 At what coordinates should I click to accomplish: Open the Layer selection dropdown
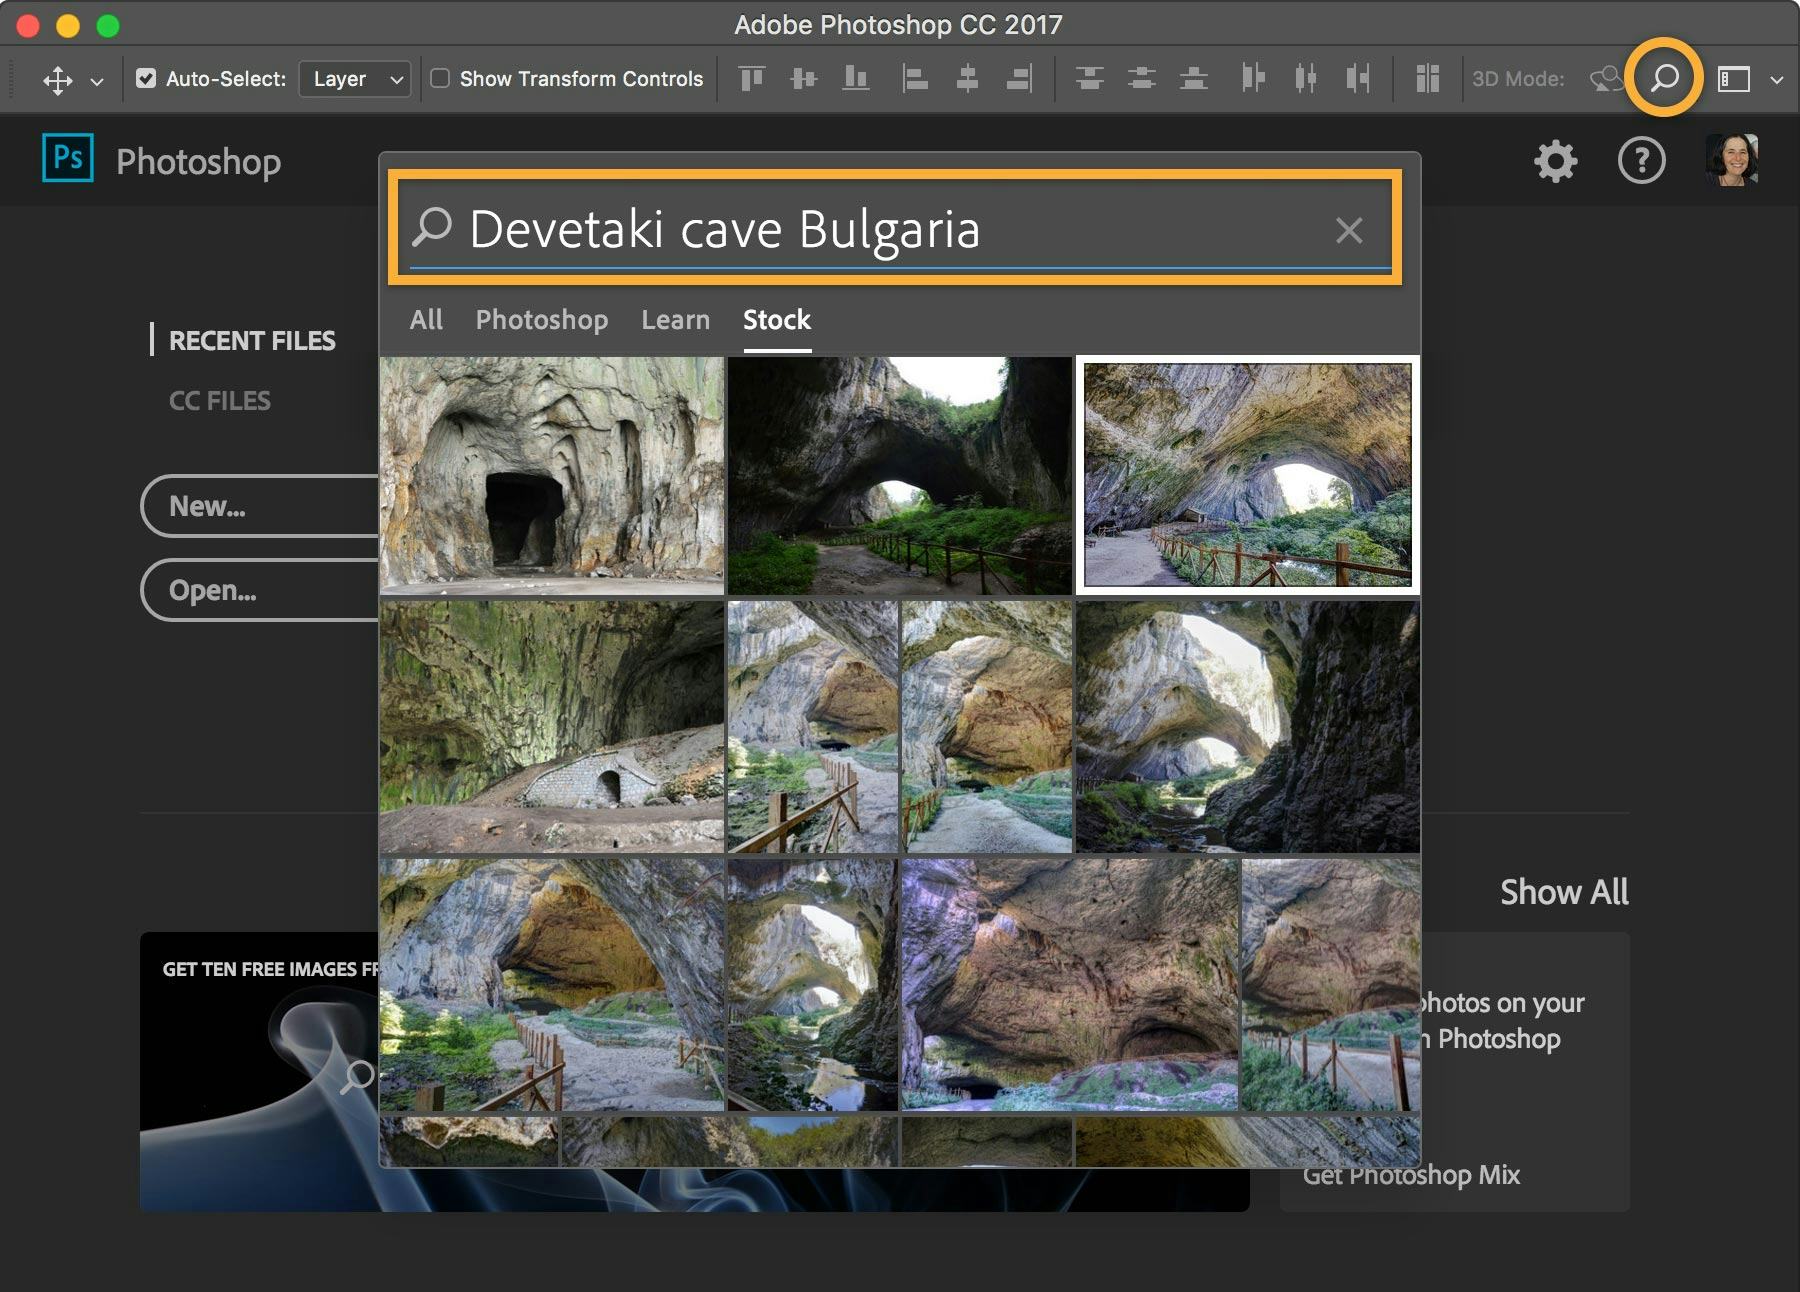[x=355, y=79]
